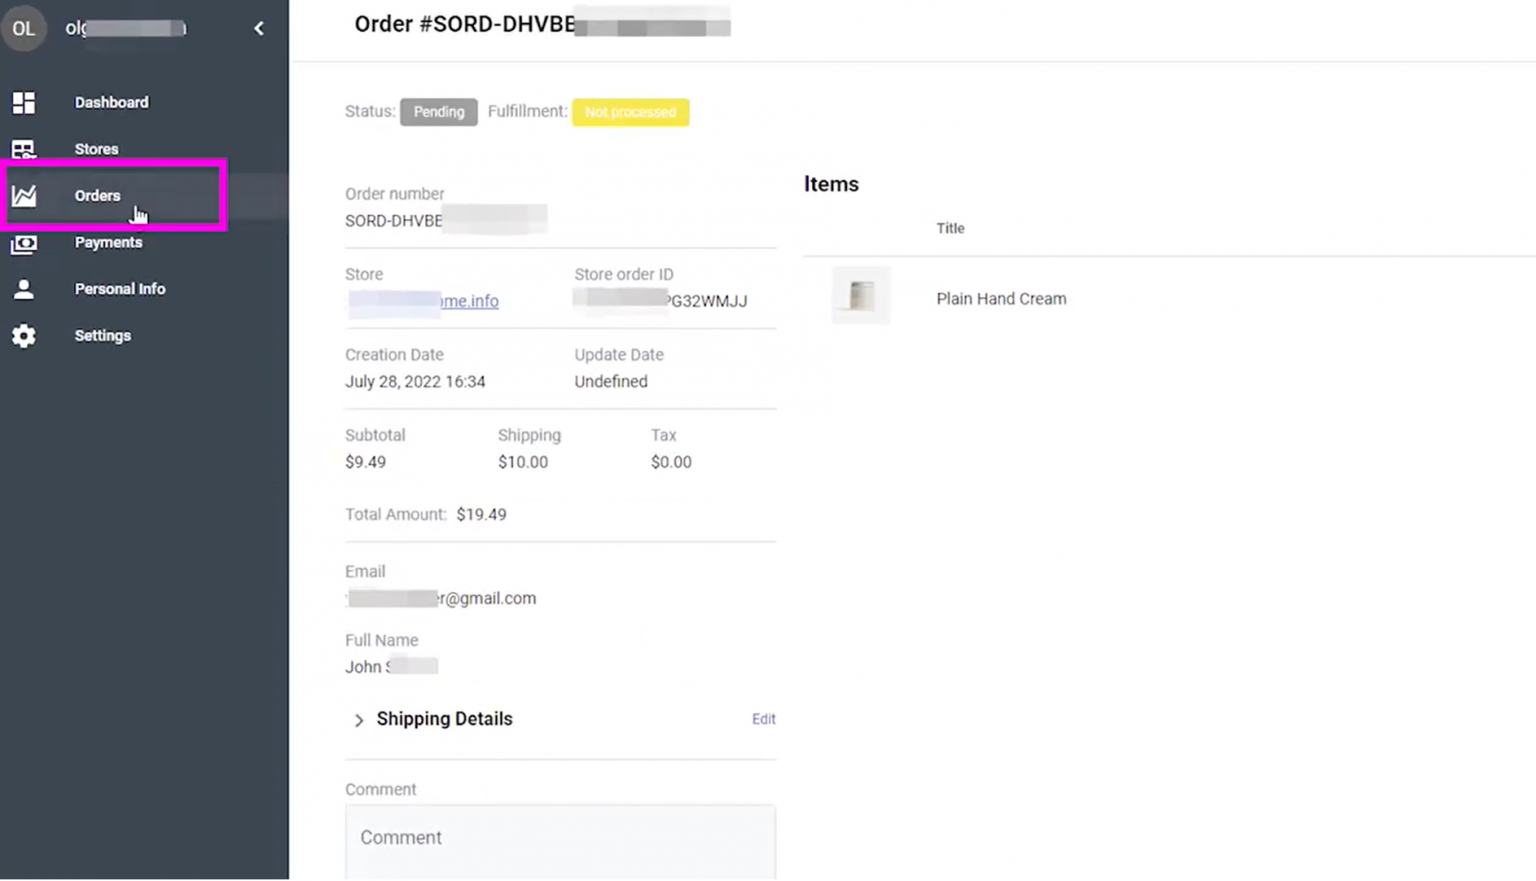Select the Orders chart icon

pos(23,195)
